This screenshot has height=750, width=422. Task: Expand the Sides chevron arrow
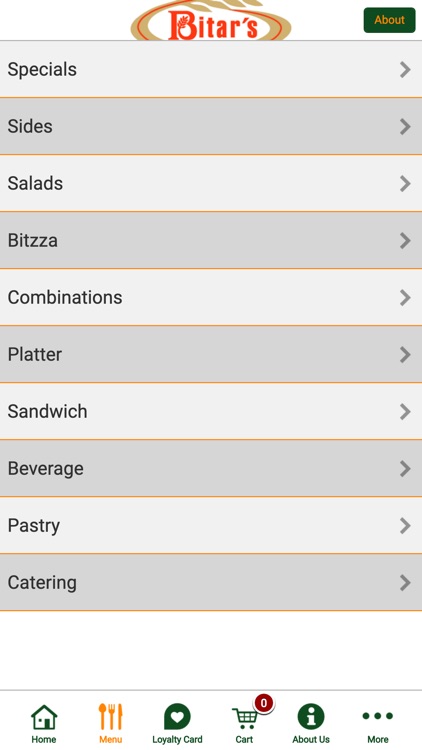(x=405, y=127)
